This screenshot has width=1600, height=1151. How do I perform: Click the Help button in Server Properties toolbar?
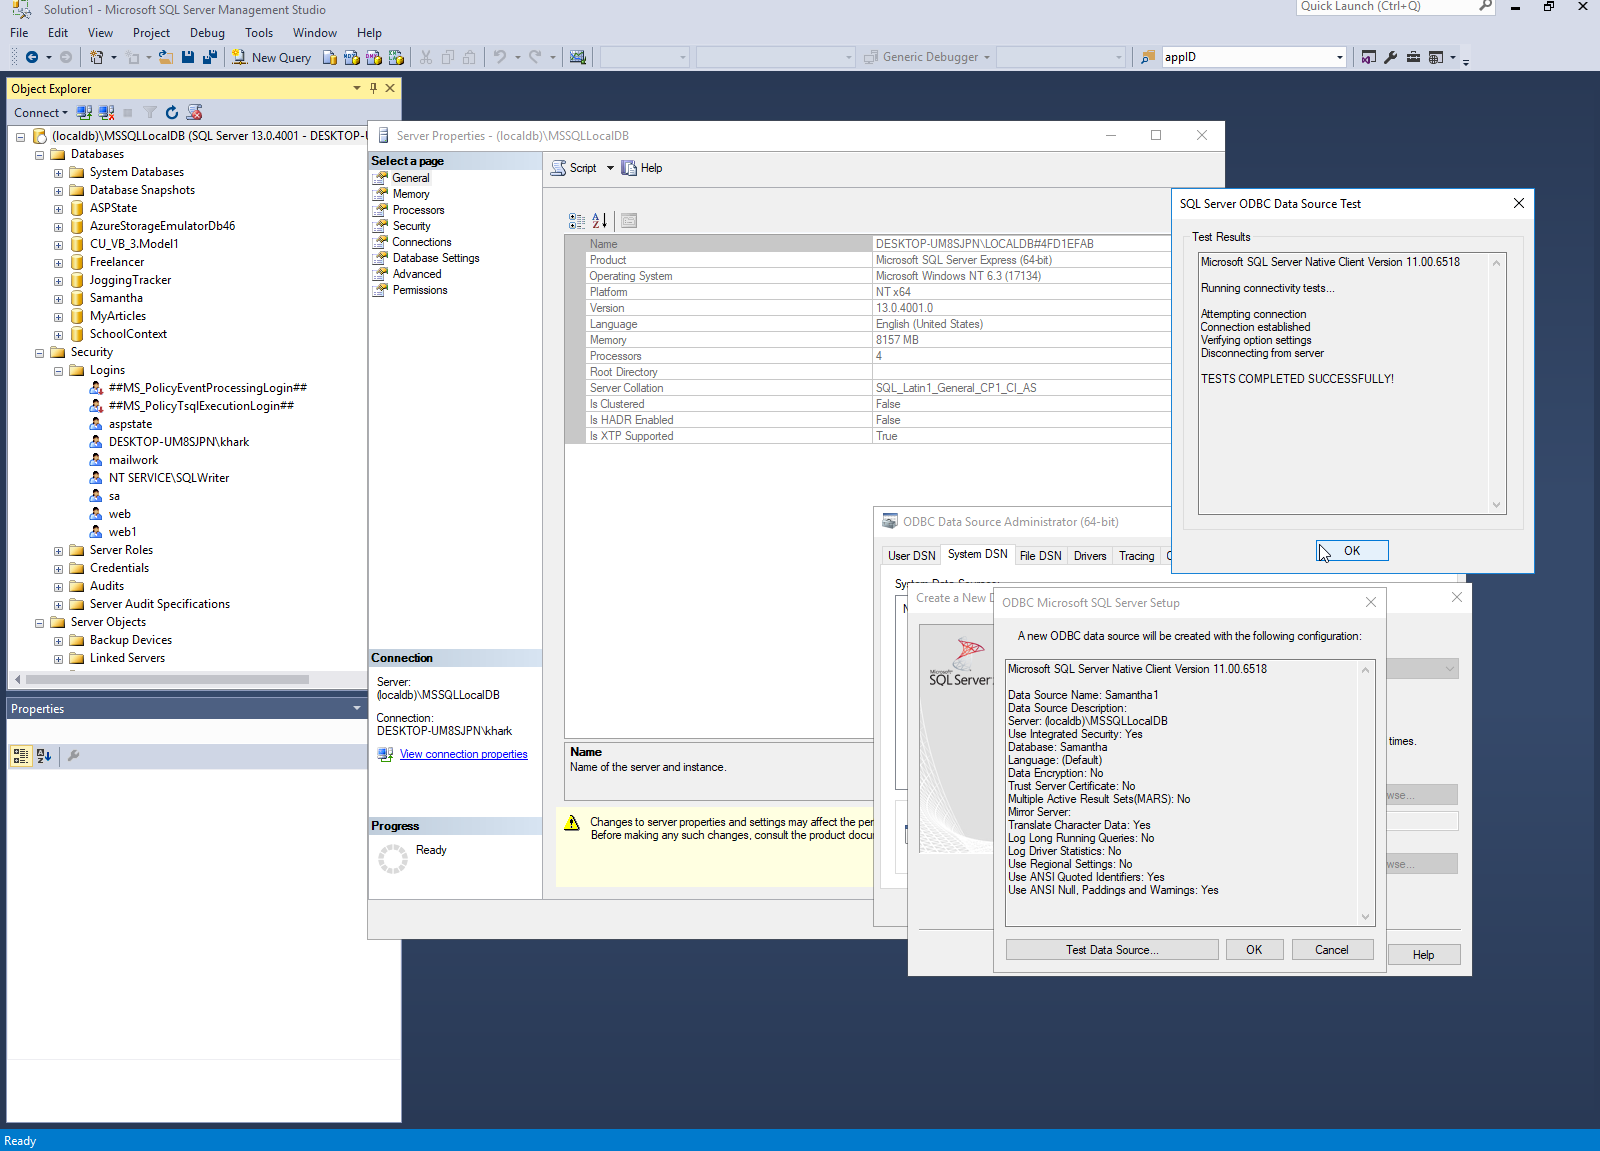click(642, 168)
